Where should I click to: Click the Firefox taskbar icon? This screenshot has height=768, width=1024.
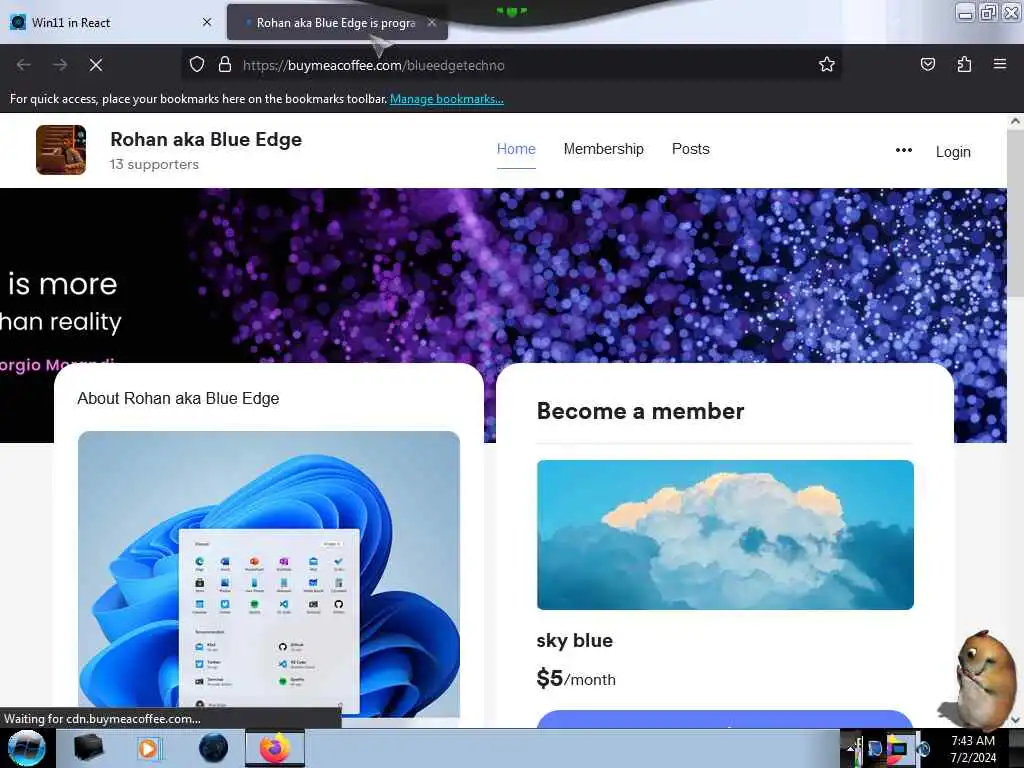point(275,748)
